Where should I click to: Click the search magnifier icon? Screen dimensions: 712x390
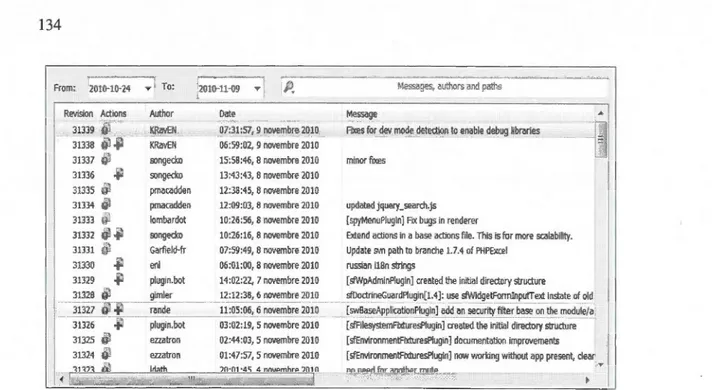click(x=289, y=87)
